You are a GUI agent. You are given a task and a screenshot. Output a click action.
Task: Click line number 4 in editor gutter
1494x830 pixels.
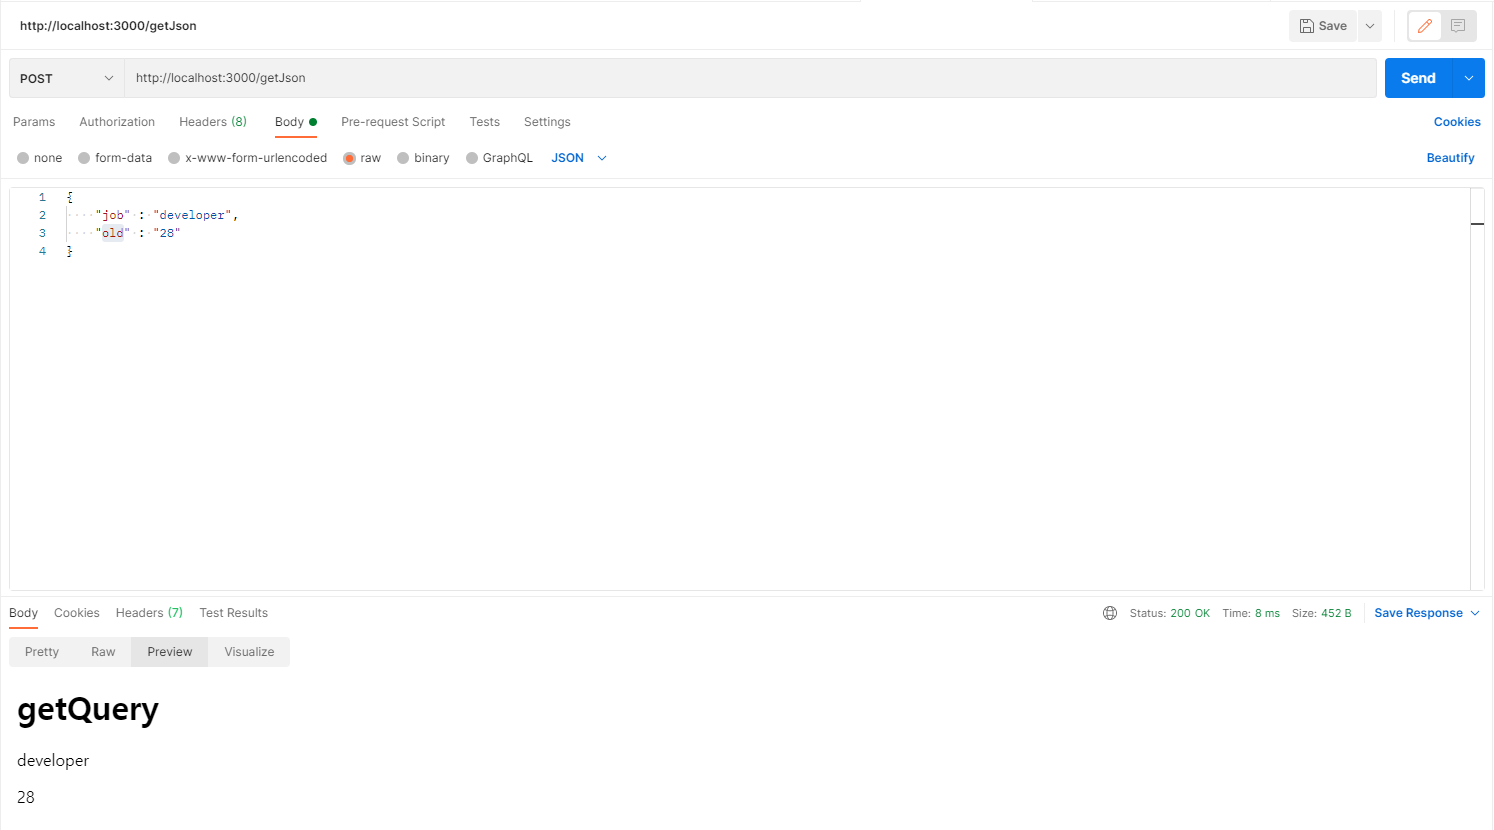click(x=42, y=251)
